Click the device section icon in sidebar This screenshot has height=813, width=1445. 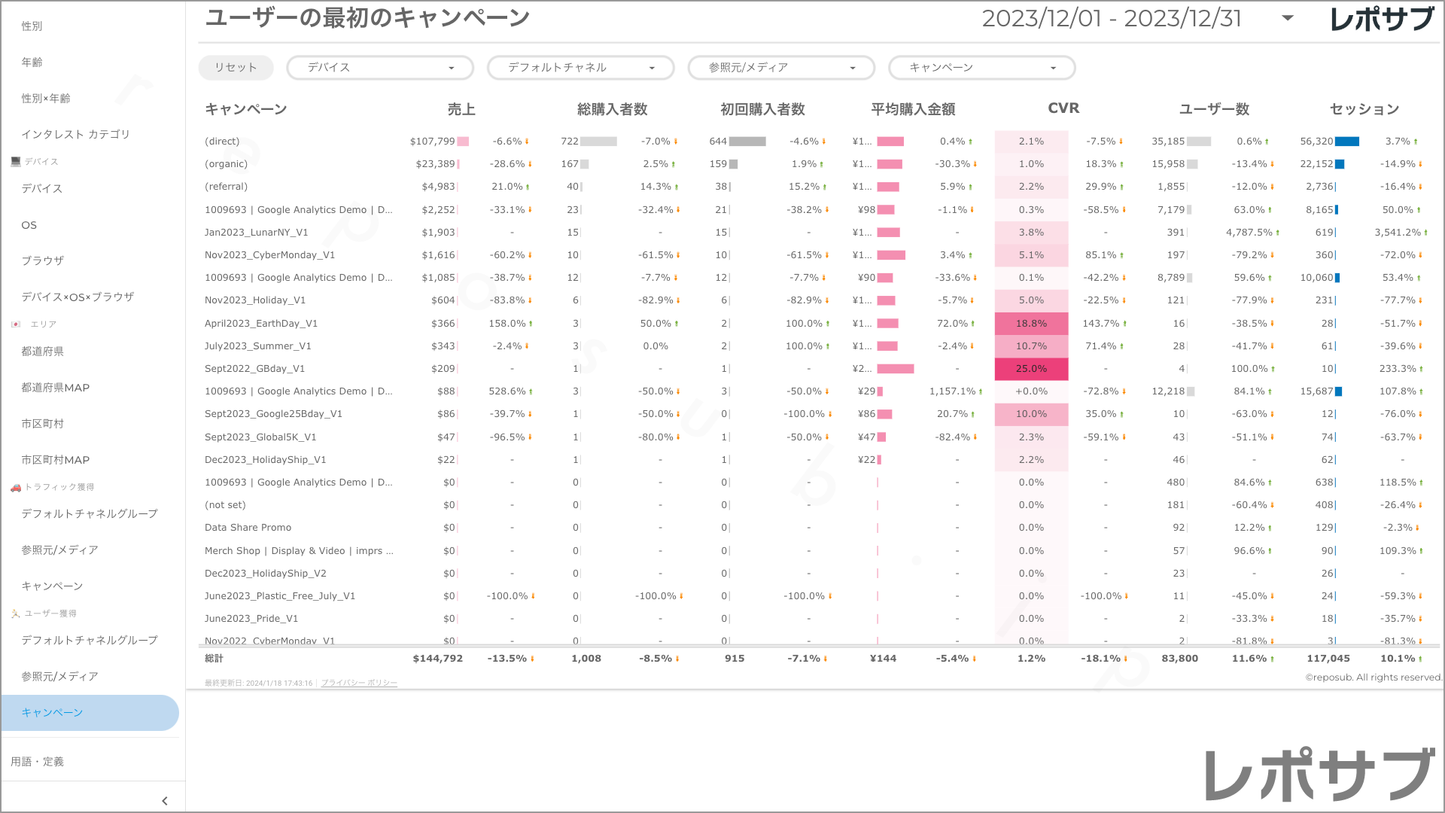15,161
